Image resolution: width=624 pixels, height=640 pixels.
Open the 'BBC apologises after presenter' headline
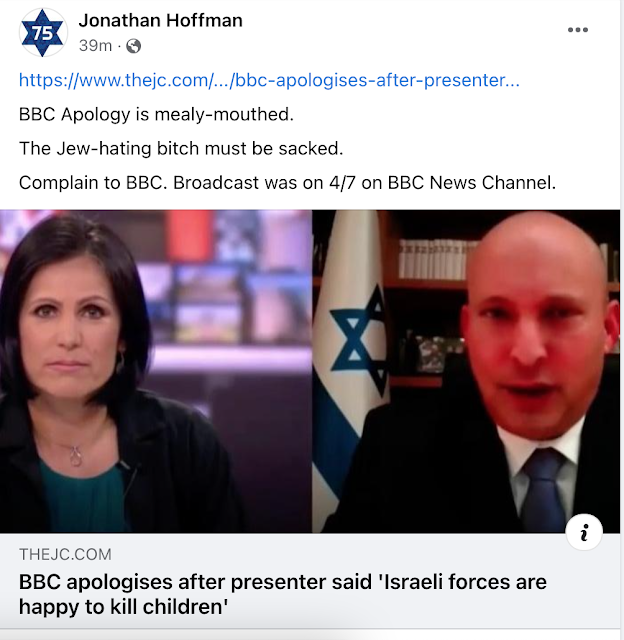pos(282,582)
